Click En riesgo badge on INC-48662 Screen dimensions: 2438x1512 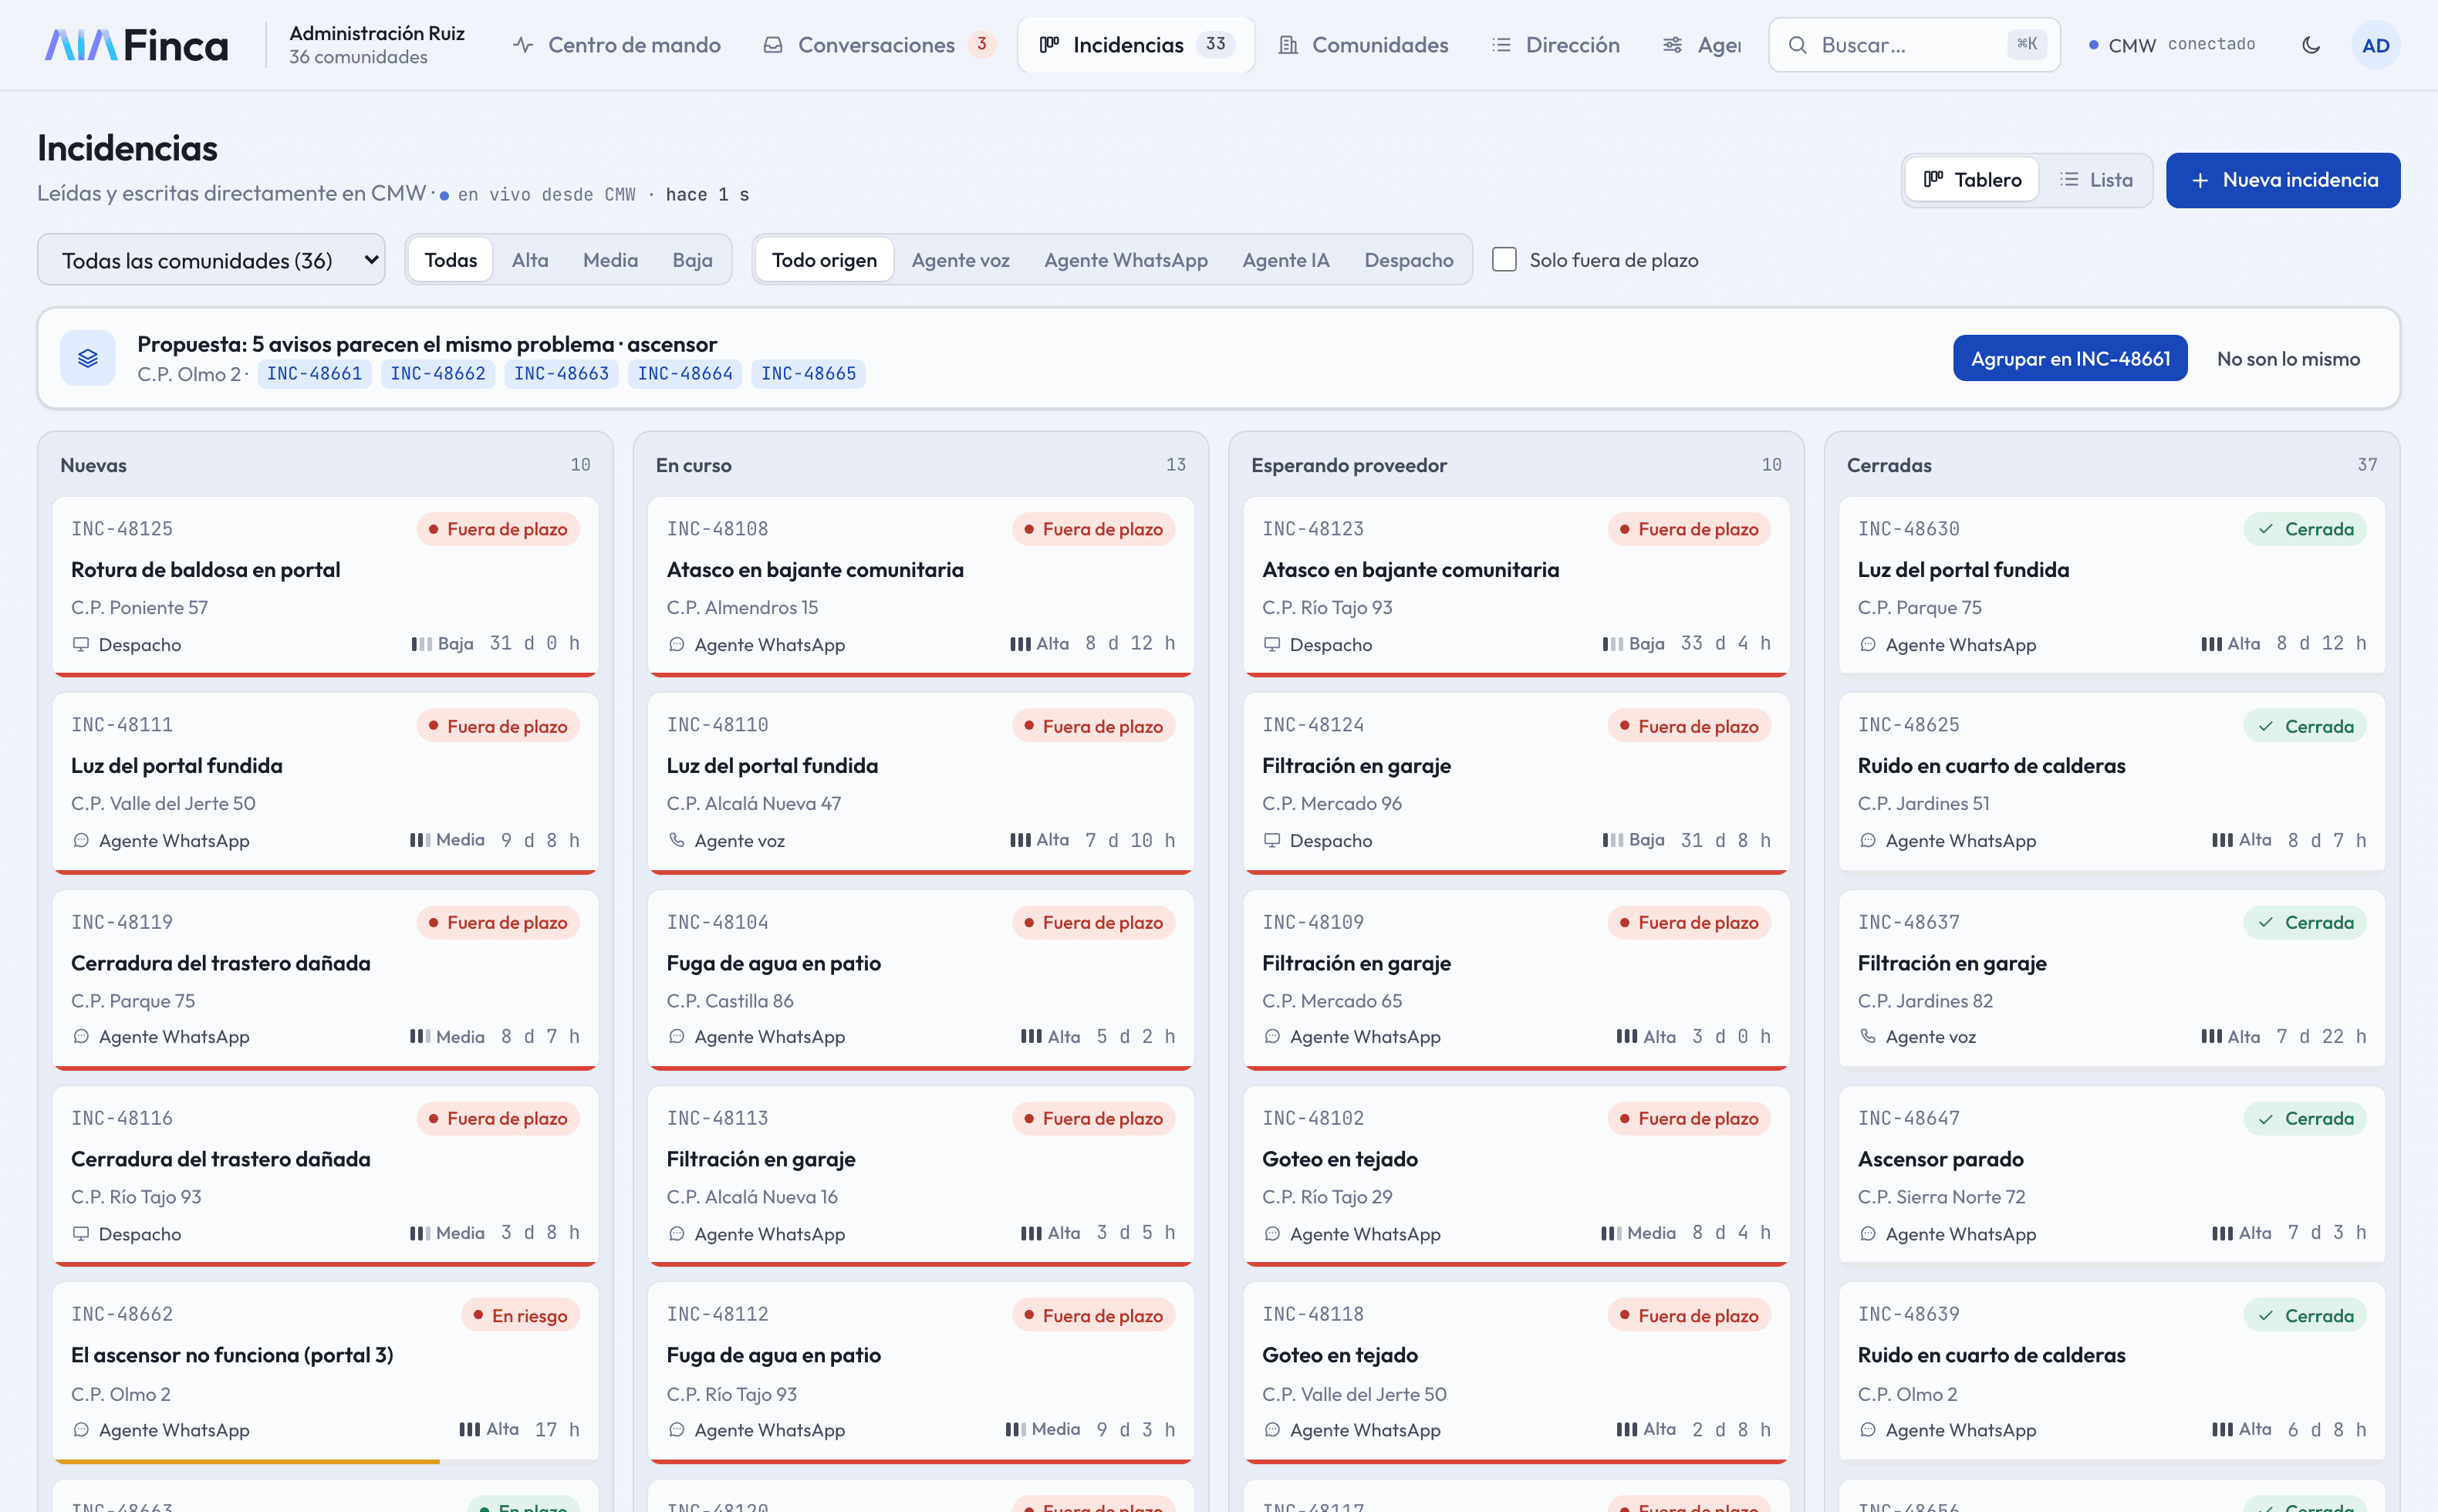tap(520, 1315)
